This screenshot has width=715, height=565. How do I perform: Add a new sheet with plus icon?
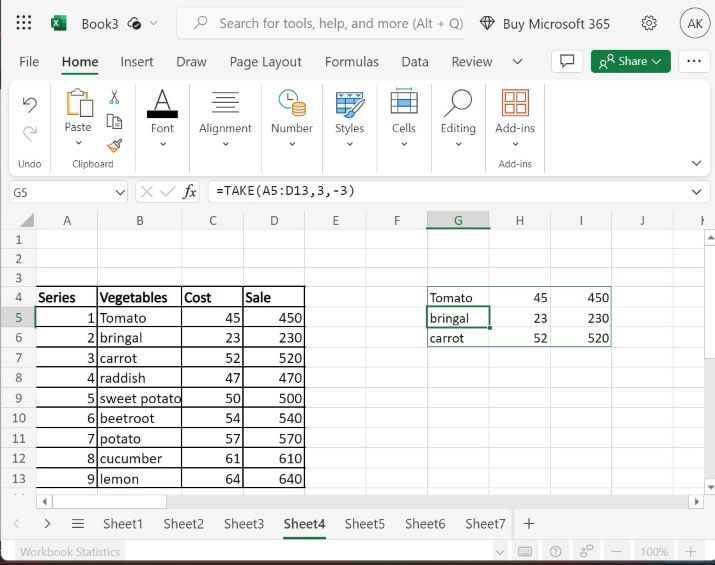click(529, 524)
